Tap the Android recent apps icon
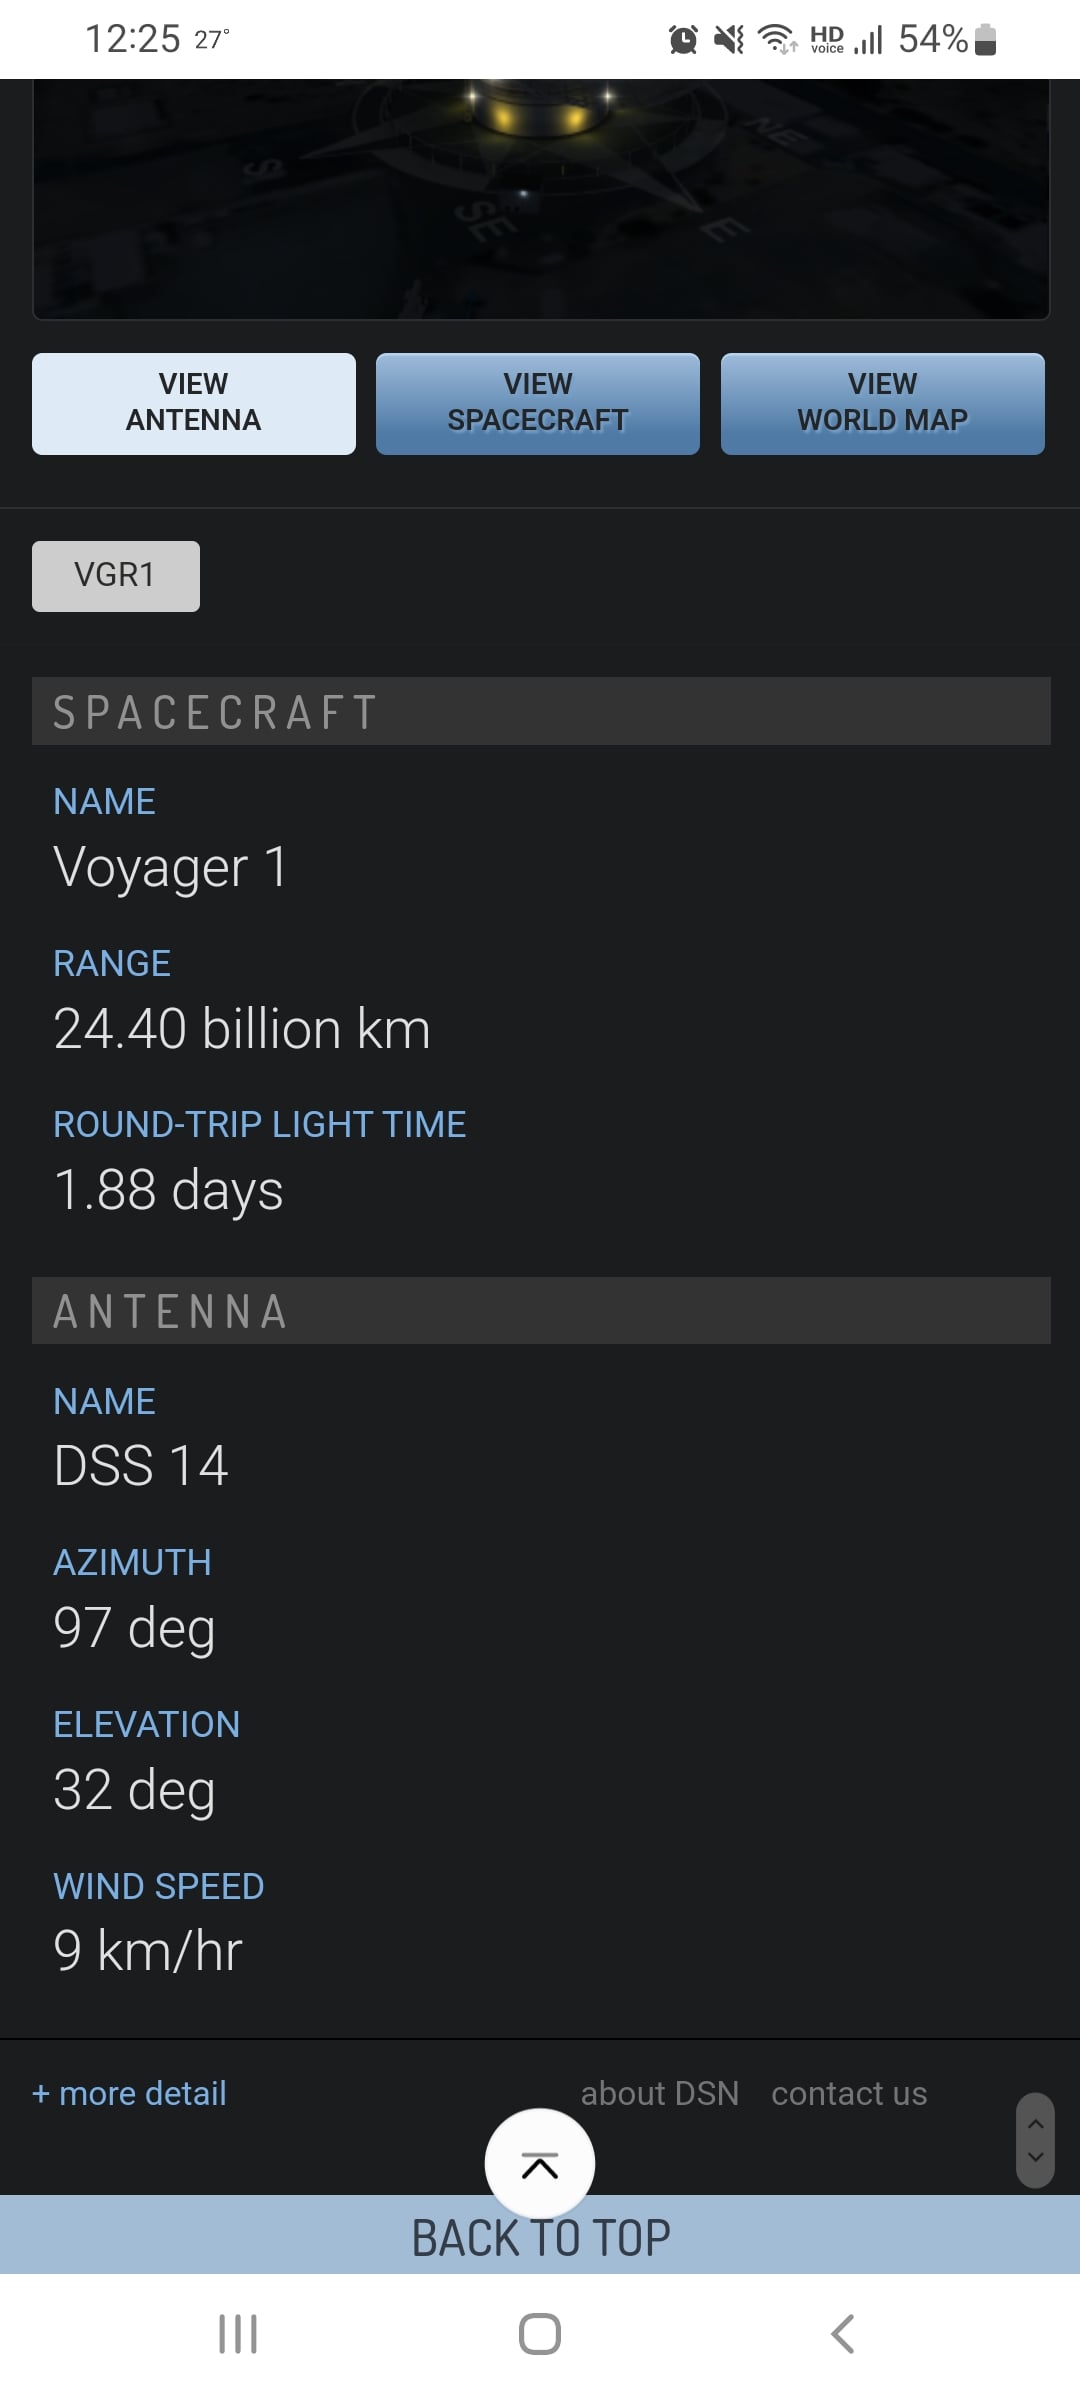 [238, 2334]
